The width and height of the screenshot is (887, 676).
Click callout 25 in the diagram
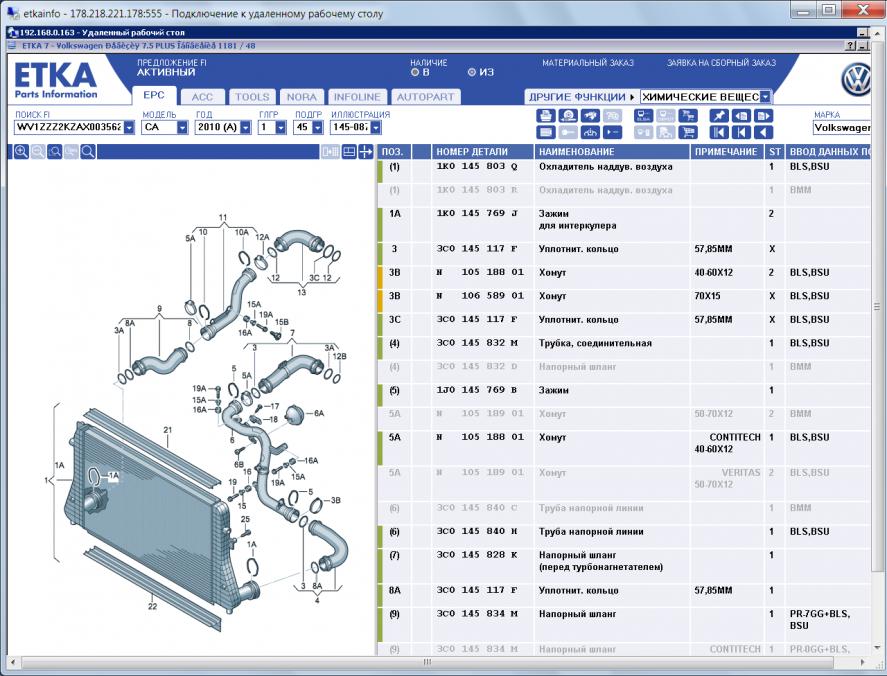point(245,519)
